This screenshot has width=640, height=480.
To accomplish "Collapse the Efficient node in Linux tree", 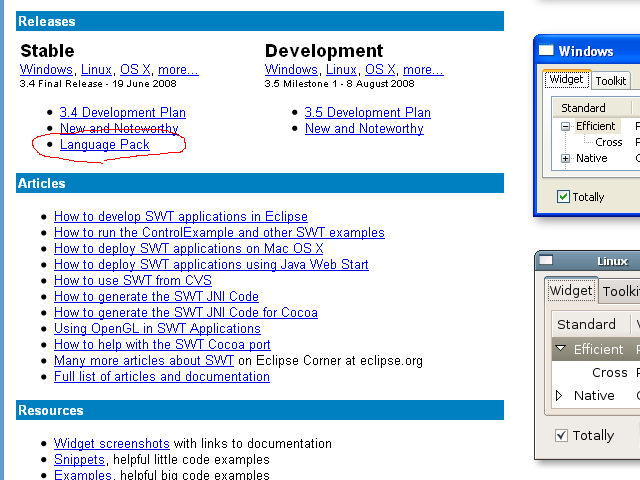I will tap(560, 349).
